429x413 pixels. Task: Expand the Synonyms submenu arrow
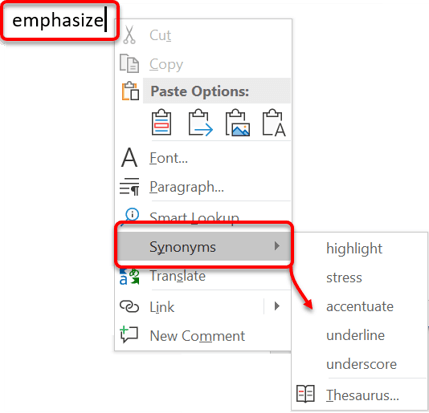[277, 246]
